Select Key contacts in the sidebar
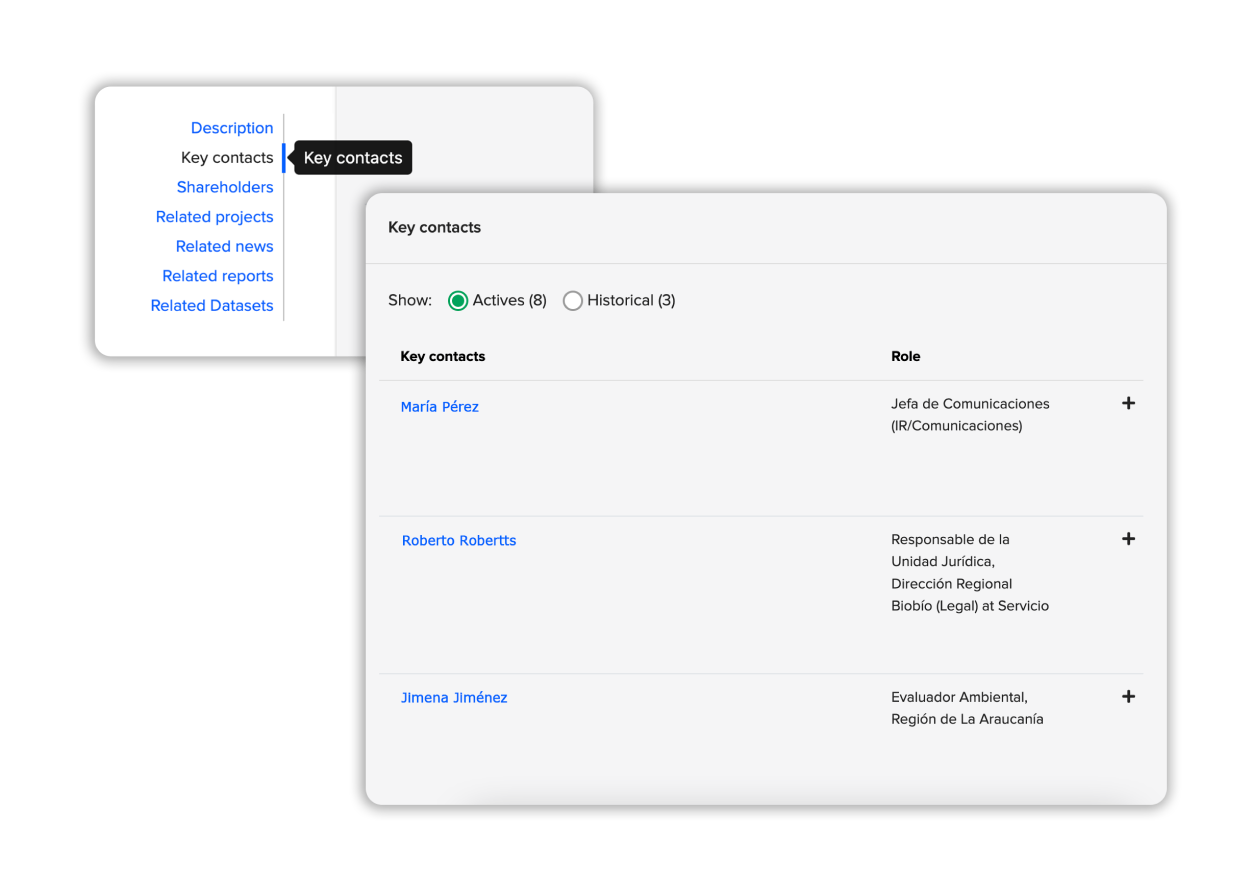 point(228,157)
